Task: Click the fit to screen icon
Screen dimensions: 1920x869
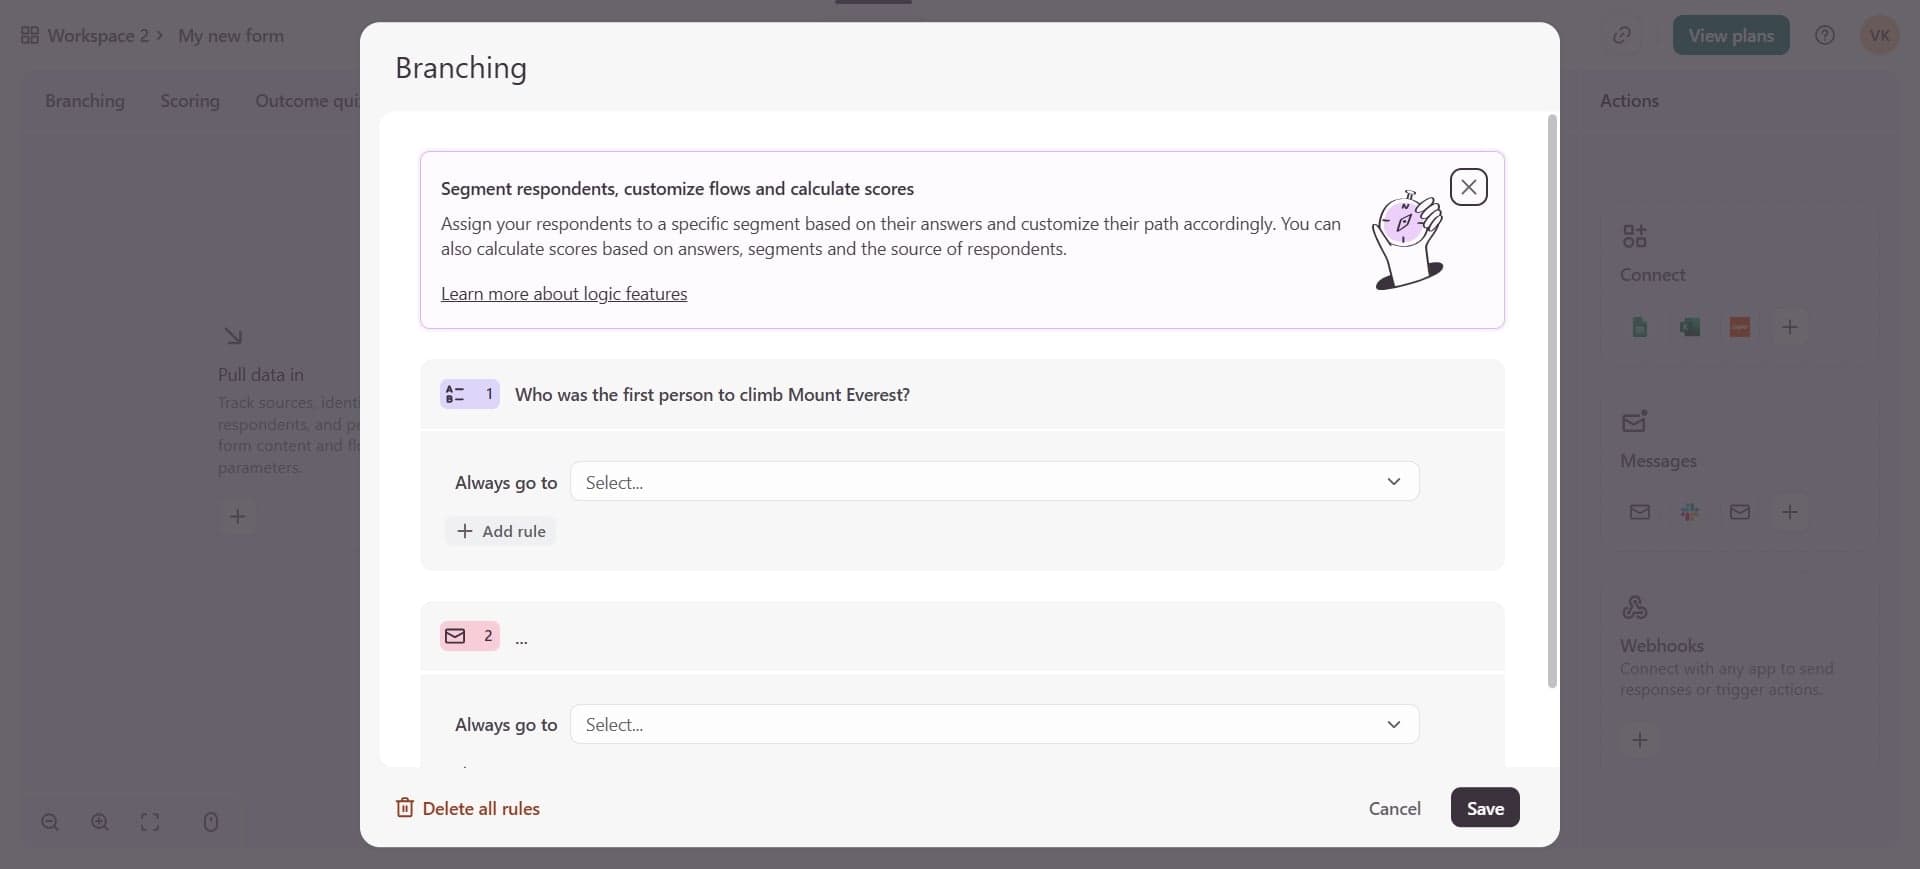Action: click(x=150, y=822)
